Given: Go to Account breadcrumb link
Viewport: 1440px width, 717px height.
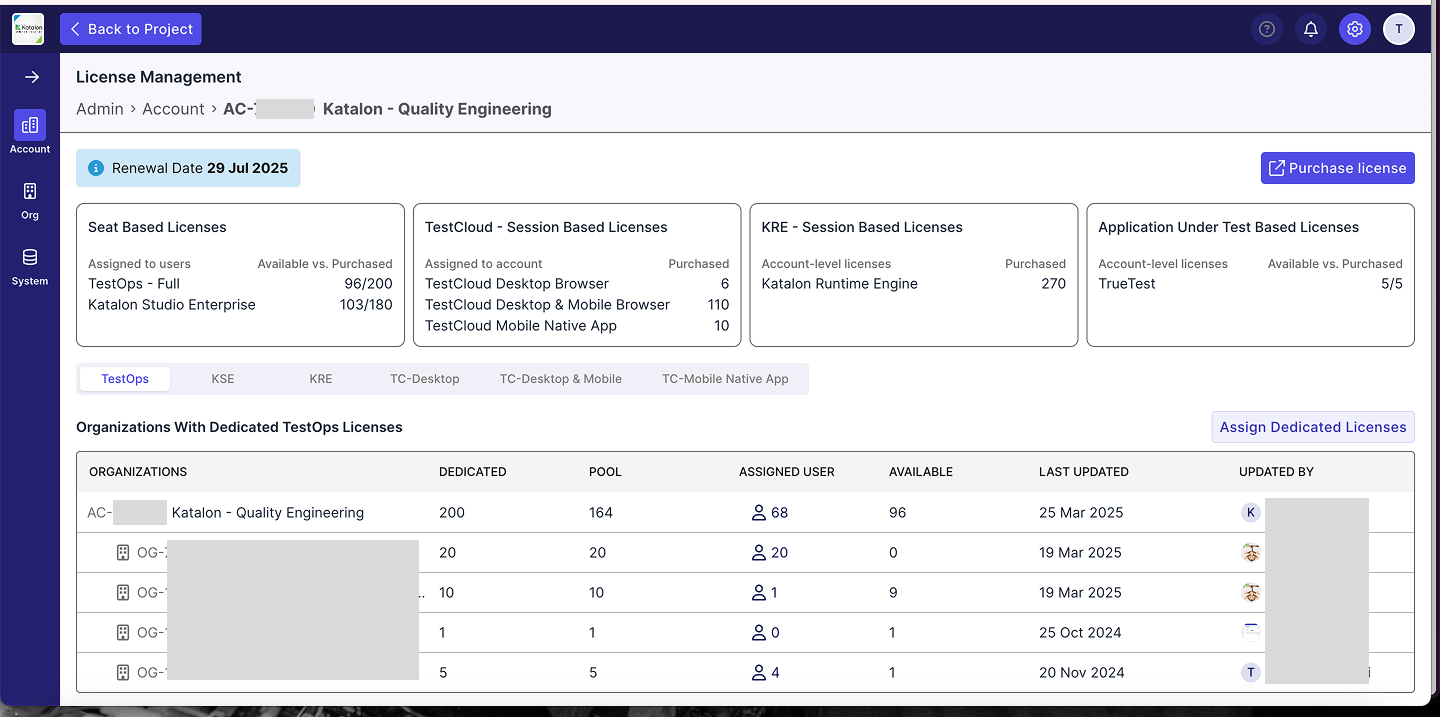Looking at the screenshot, I should pos(173,109).
